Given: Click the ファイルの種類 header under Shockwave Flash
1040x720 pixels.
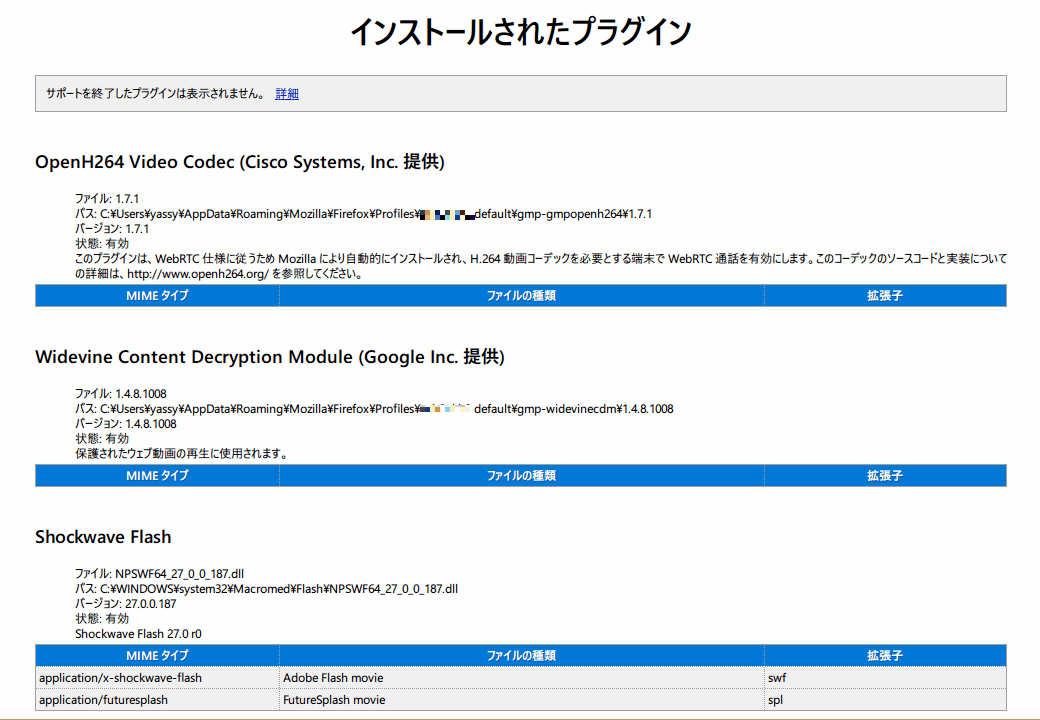Looking at the screenshot, I should tap(521, 655).
